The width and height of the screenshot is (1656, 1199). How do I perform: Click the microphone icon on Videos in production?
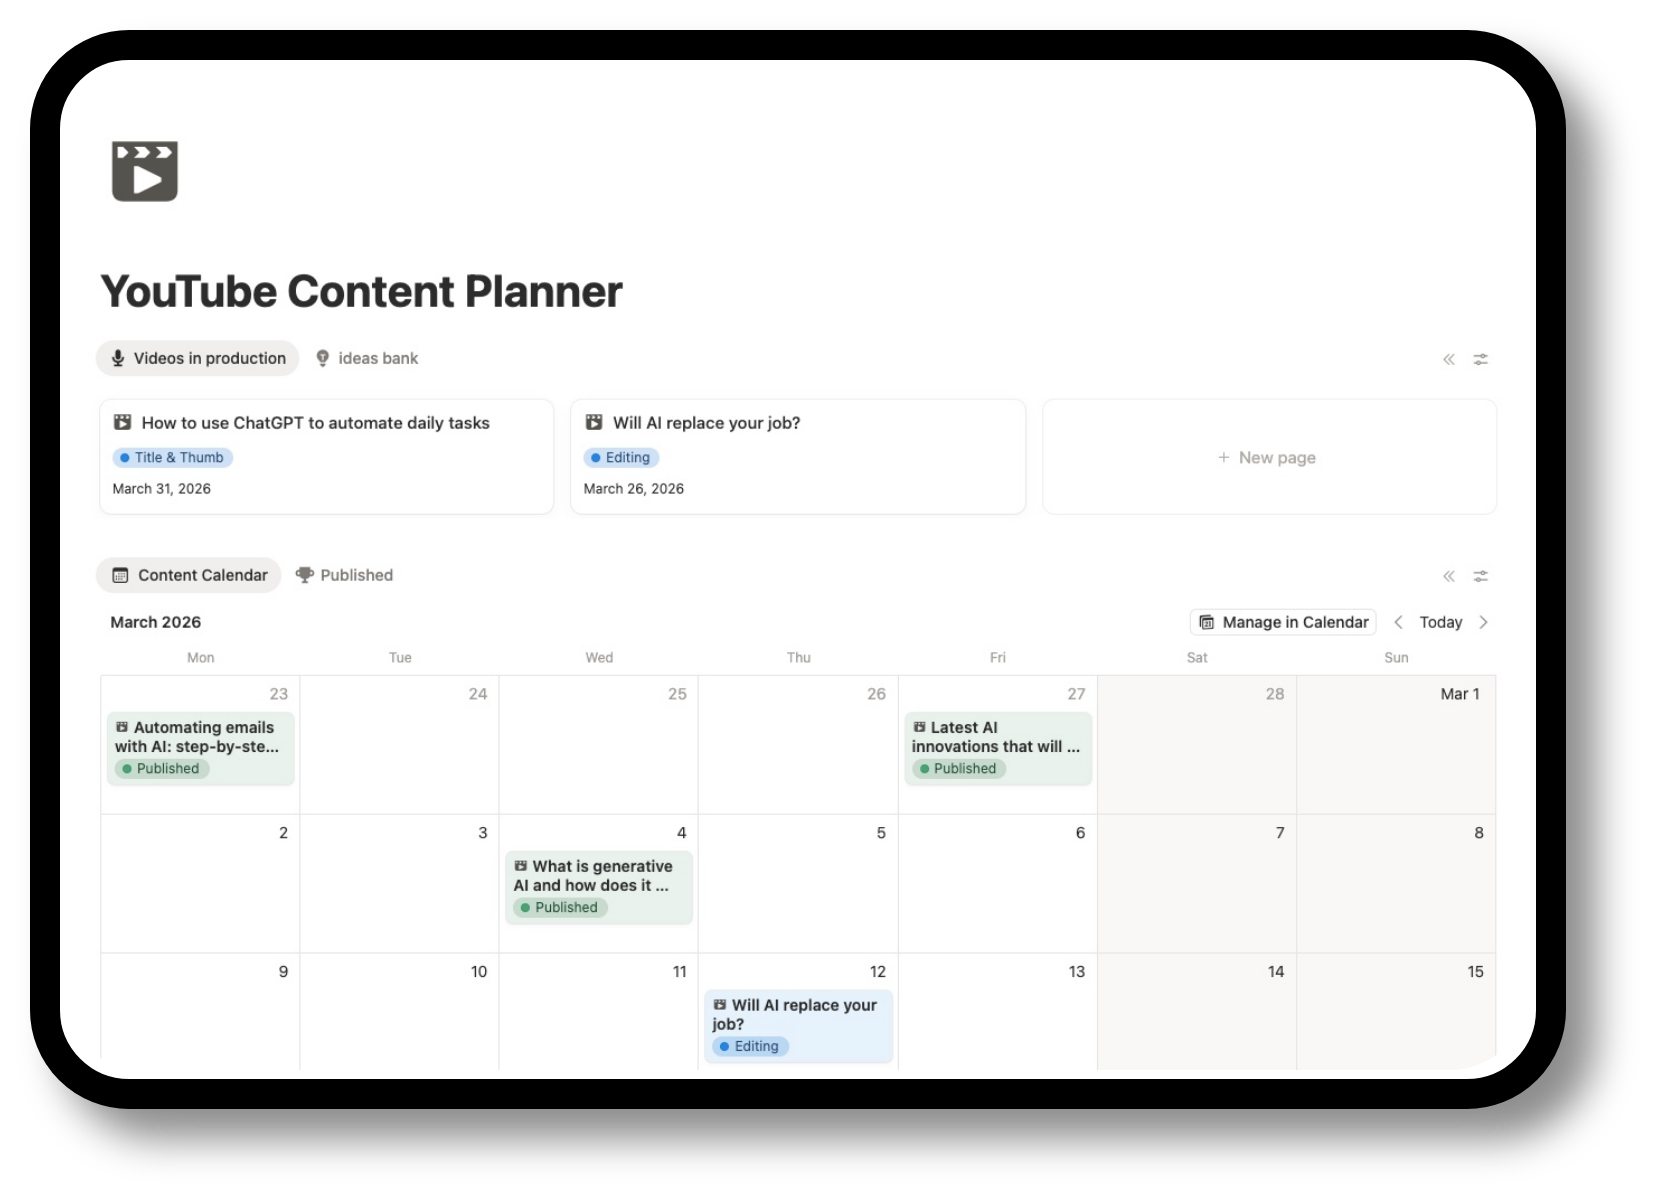118,358
